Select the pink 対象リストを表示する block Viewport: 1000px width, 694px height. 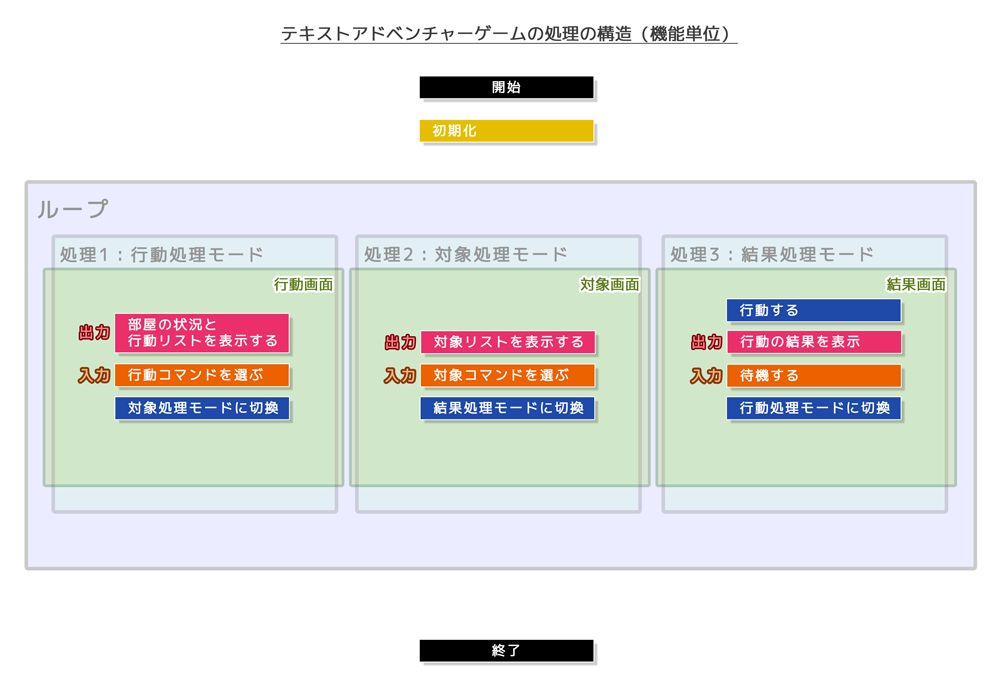pos(508,342)
